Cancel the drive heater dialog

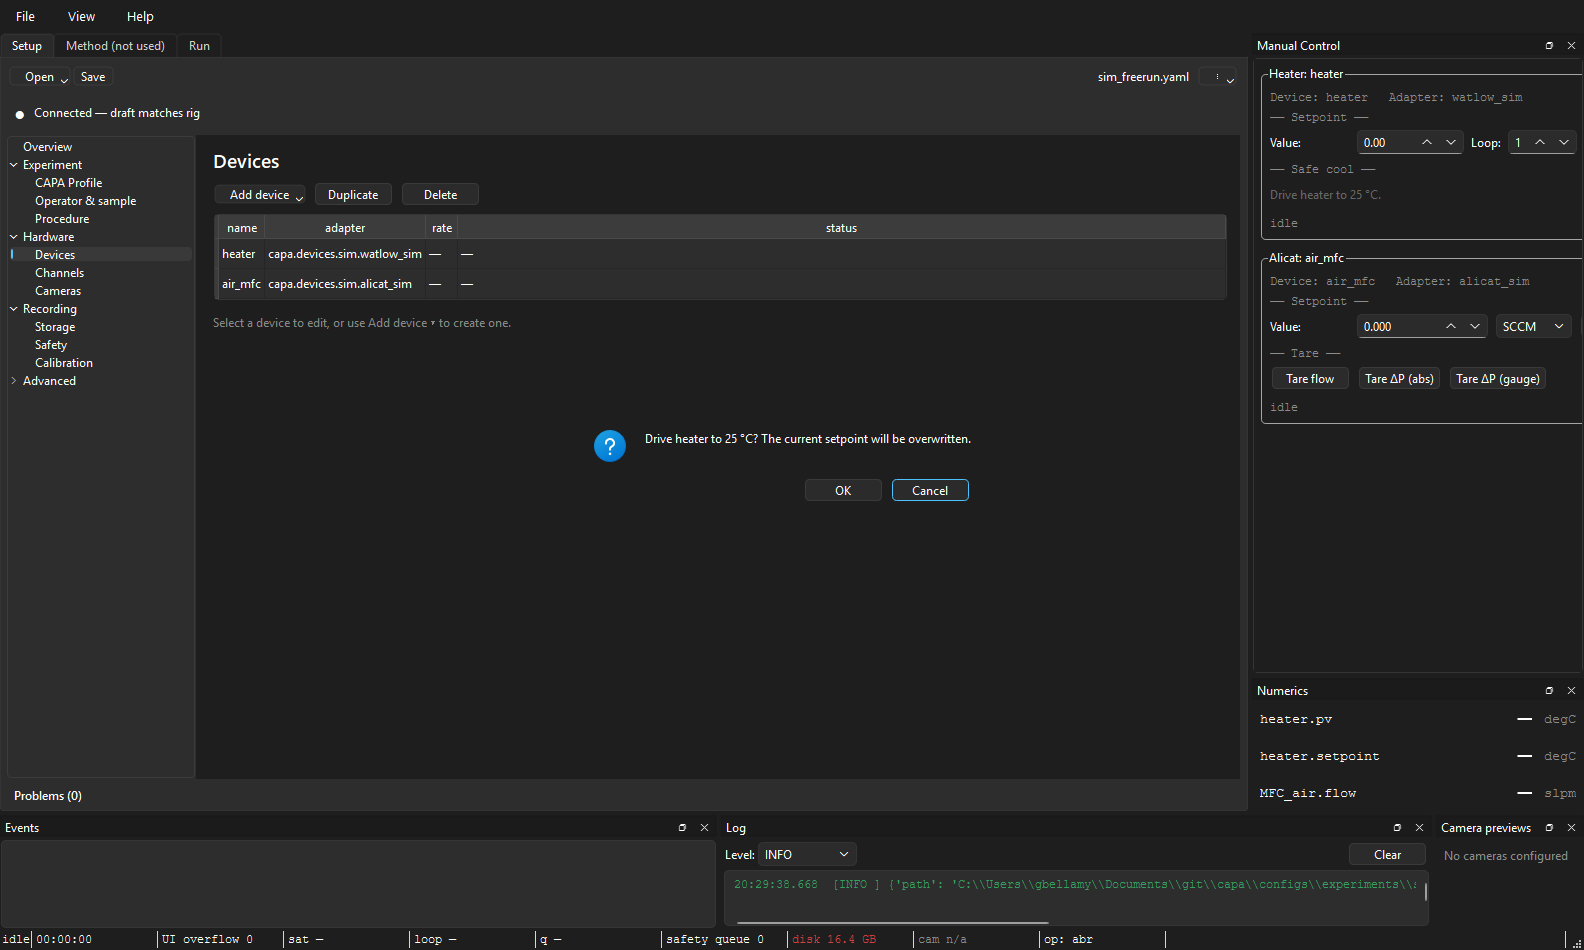930,491
